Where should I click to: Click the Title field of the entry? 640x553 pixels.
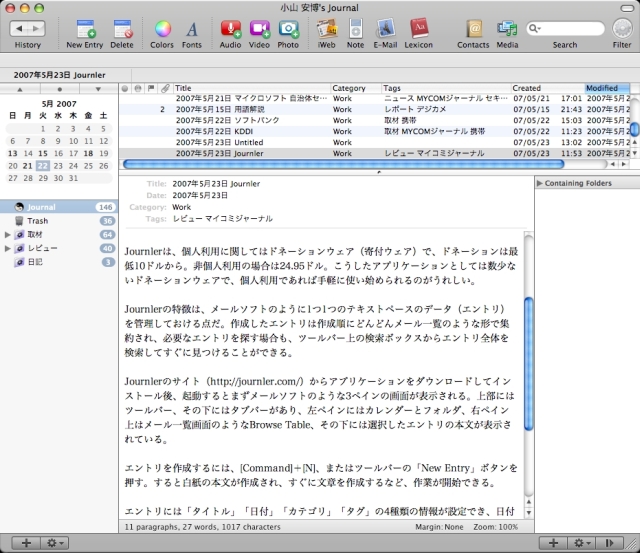(216, 184)
